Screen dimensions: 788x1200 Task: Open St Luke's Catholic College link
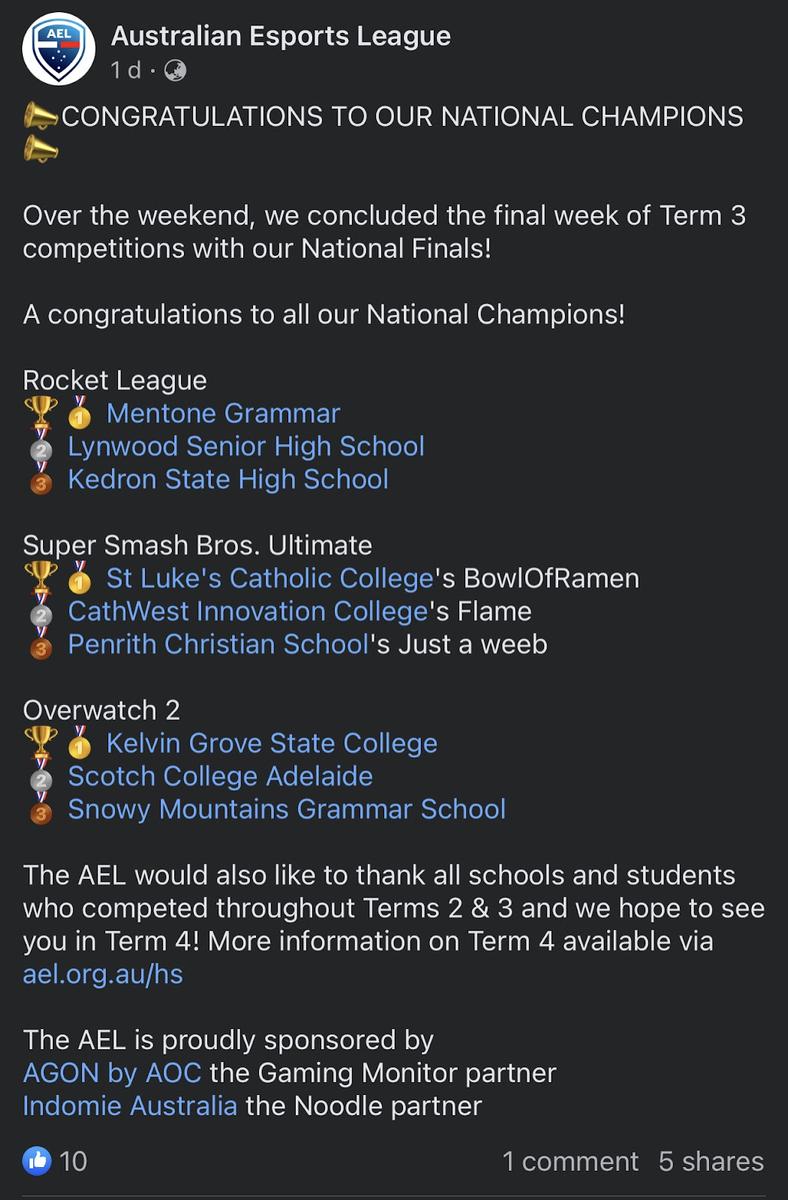pyautogui.click(x=270, y=578)
